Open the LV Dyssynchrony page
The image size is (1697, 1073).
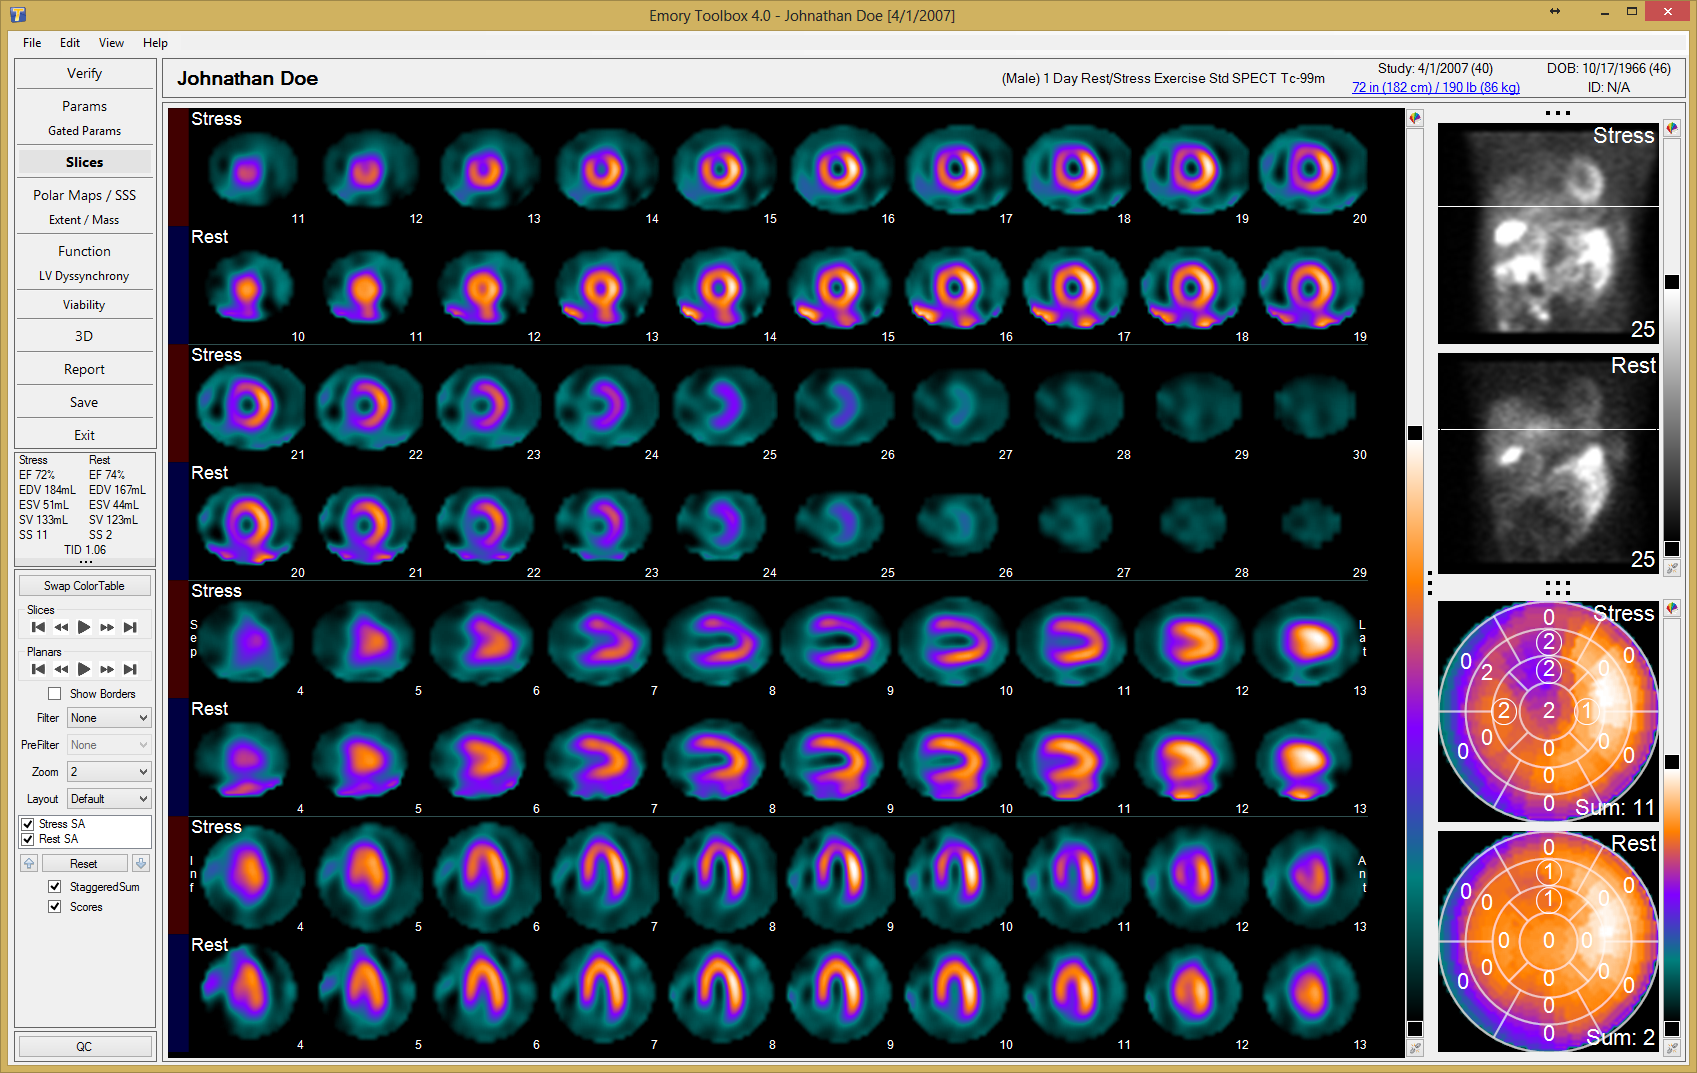(x=85, y=276)
